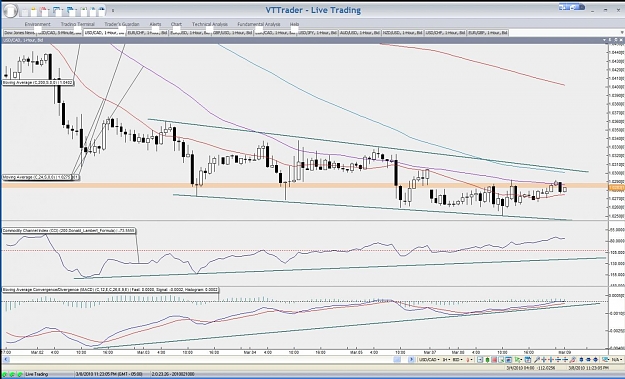This screenshot has width=625, height=379.
Task: Open the Chart menu
Action: pos(176,24)
